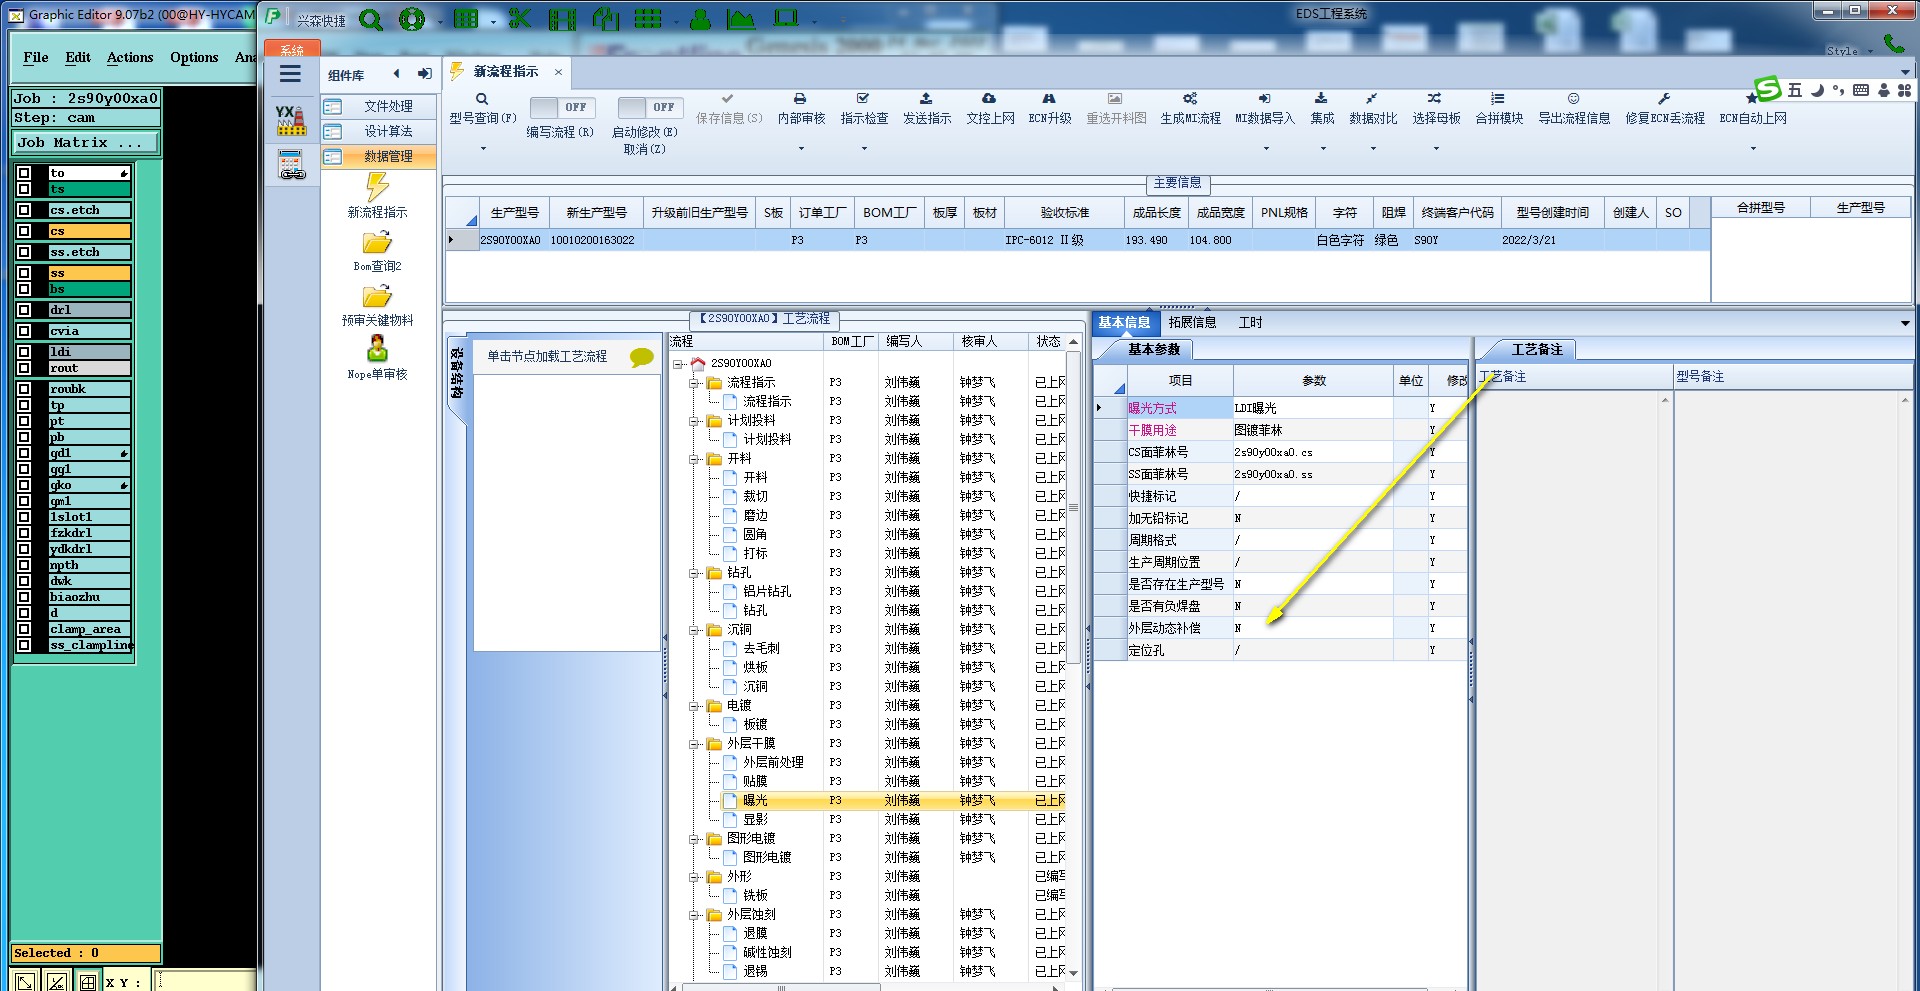Image resolution: width=1920 pixels, height=991 pixels.
Task: Toggle checkbox for clamp_area layer
Action: tap(24, 629)
